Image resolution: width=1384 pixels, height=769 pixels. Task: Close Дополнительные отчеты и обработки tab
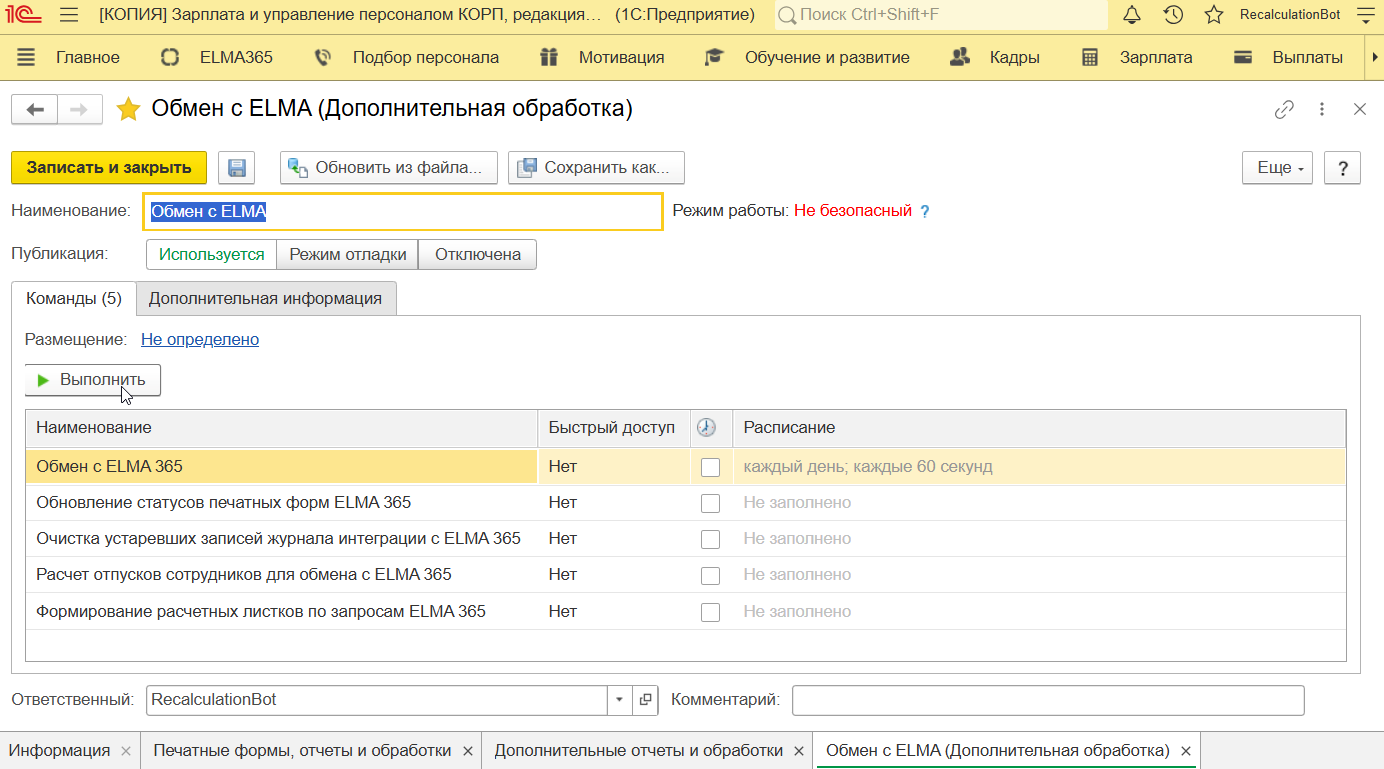point(799,751)
